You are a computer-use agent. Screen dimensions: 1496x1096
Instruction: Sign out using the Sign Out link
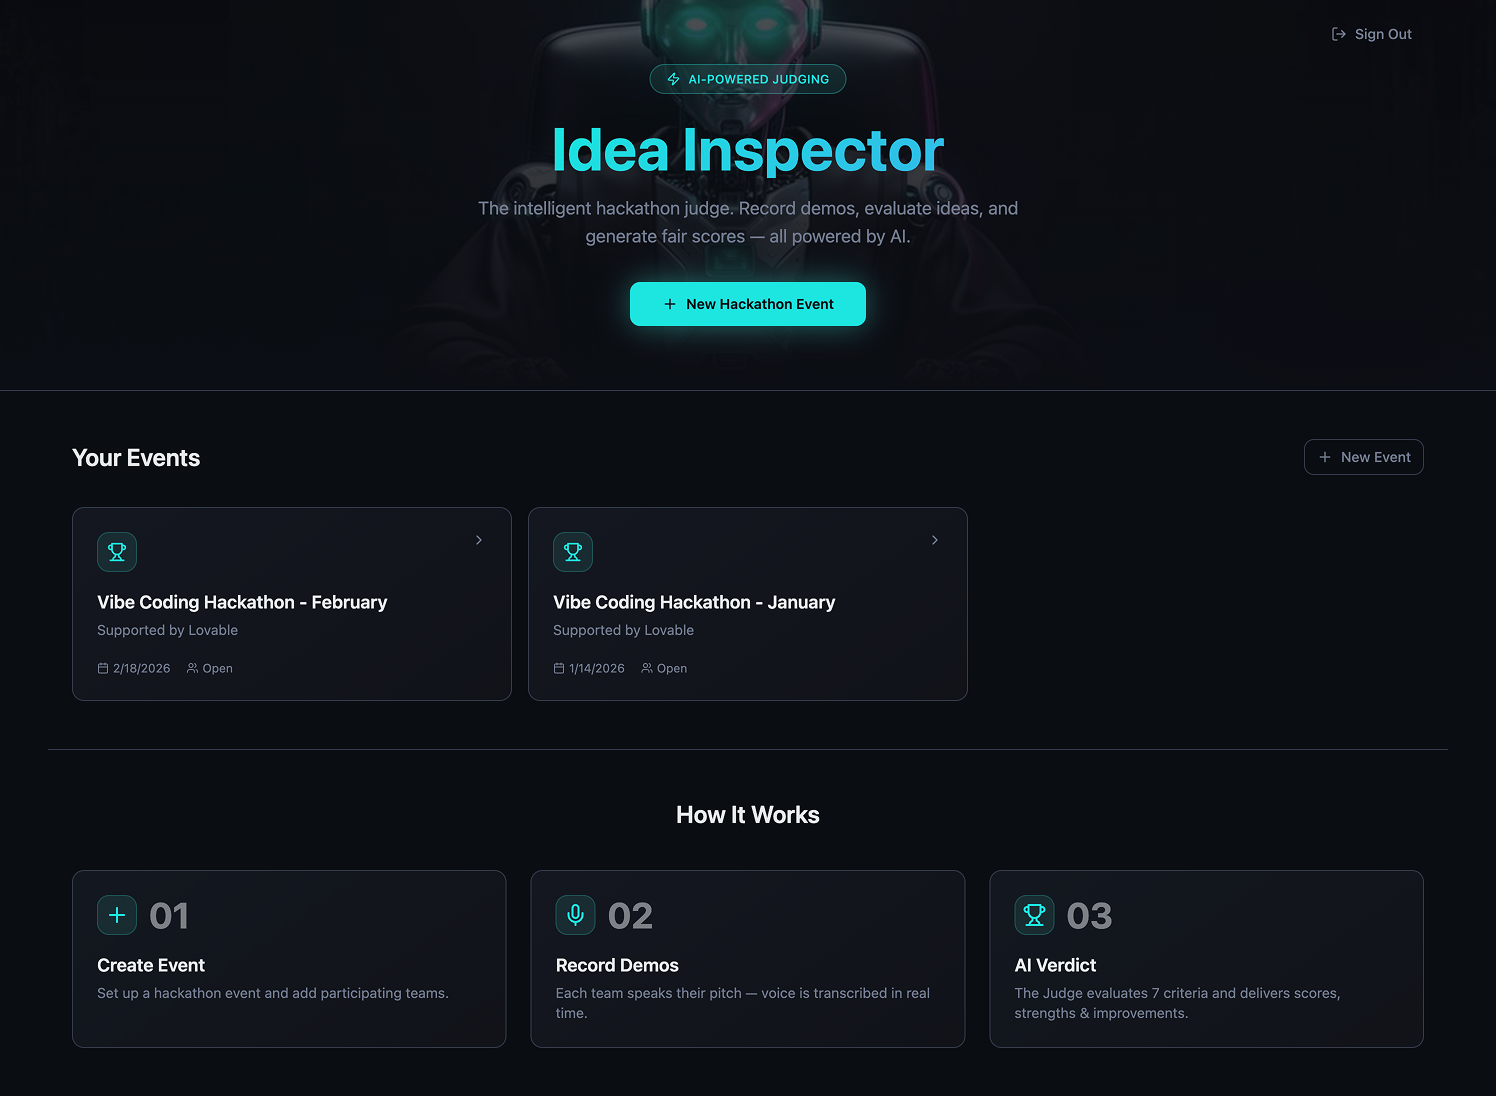coord(1383,34)
